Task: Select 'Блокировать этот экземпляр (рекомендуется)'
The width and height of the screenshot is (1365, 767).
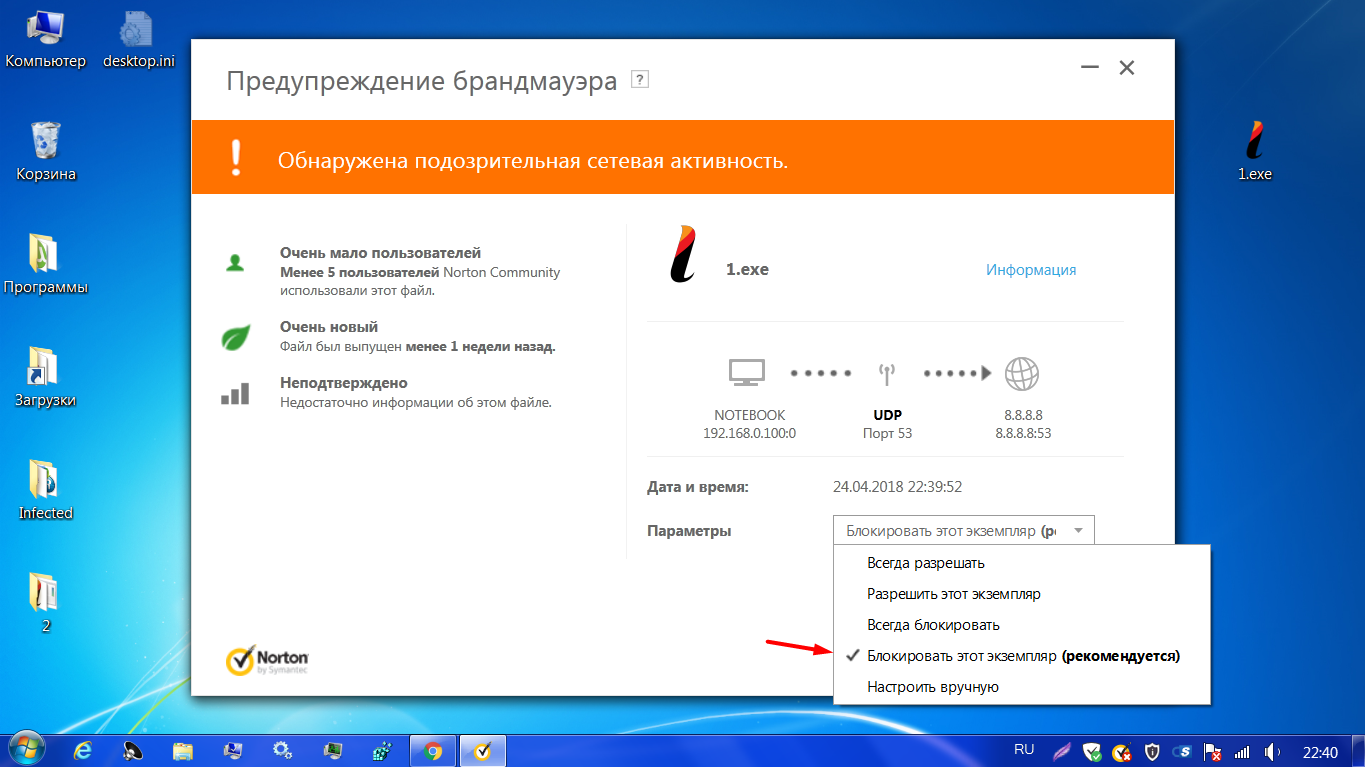Action: 1022,656
